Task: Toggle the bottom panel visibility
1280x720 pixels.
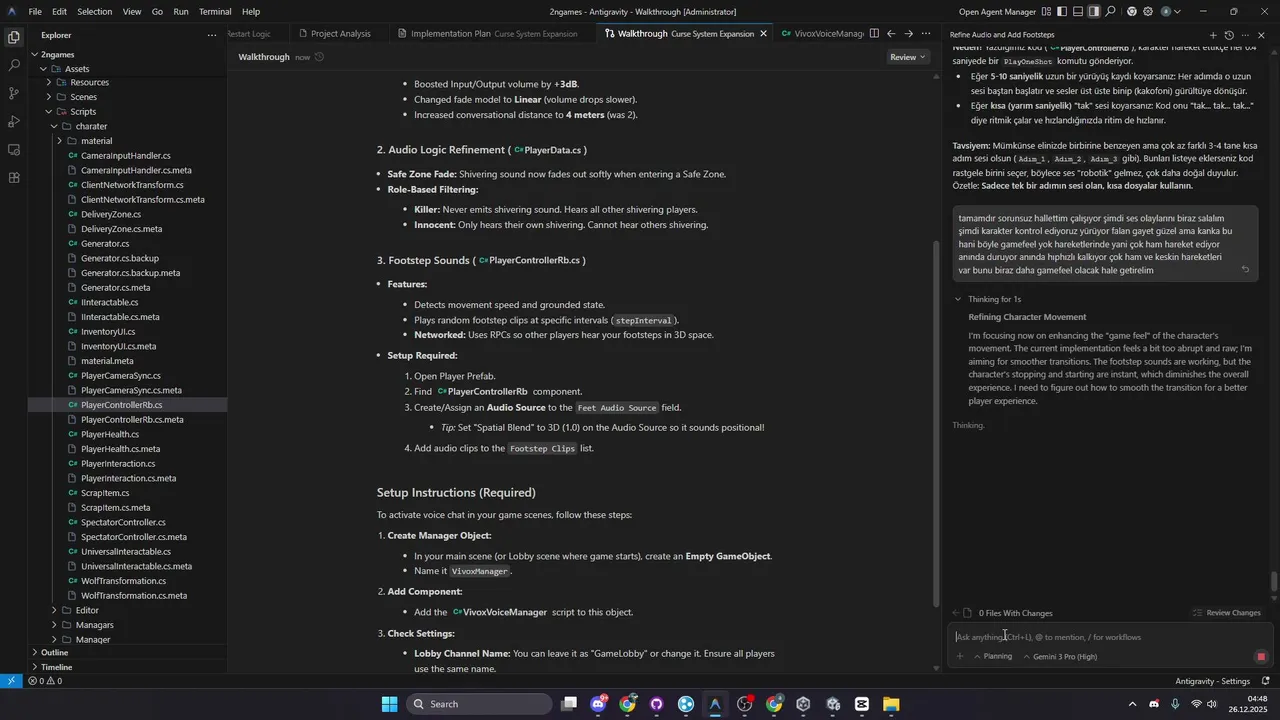Action: coord(1078,12)
